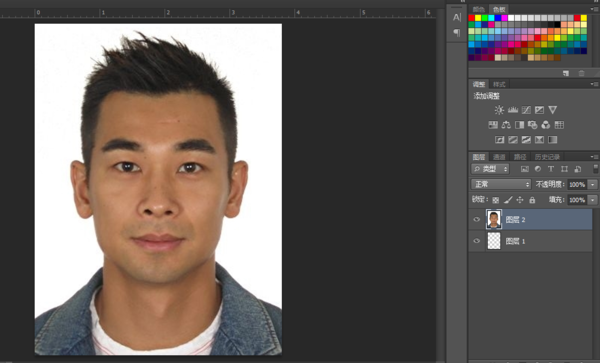Switch to the 历史记录 tab
This screenshot has height=363, width=600.
(x=547, y=157)
